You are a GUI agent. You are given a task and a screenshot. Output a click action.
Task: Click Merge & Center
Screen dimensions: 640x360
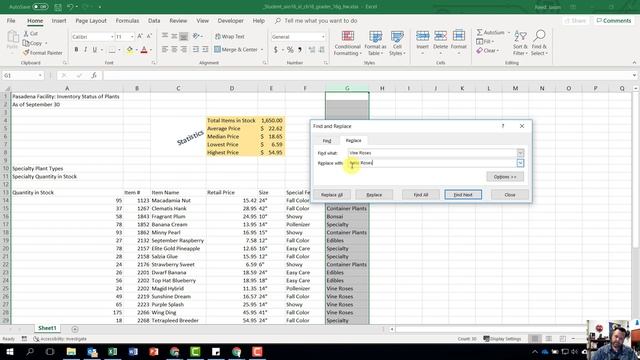pos(236,49)
